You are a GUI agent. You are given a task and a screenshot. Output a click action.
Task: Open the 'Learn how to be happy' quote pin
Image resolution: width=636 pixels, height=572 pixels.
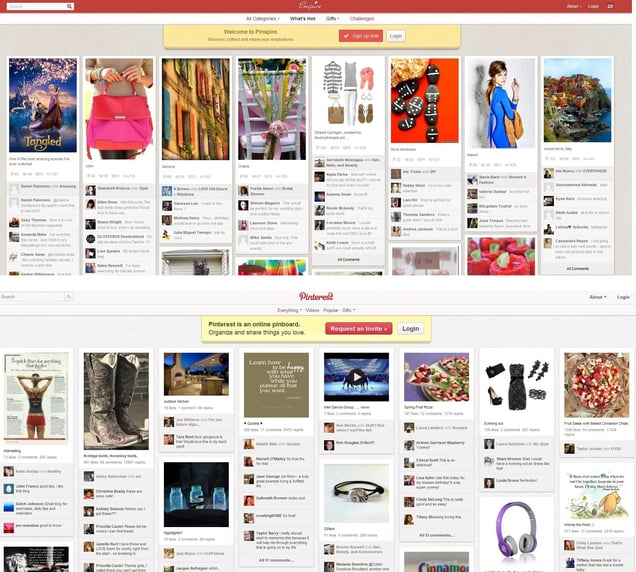[276, 385]
